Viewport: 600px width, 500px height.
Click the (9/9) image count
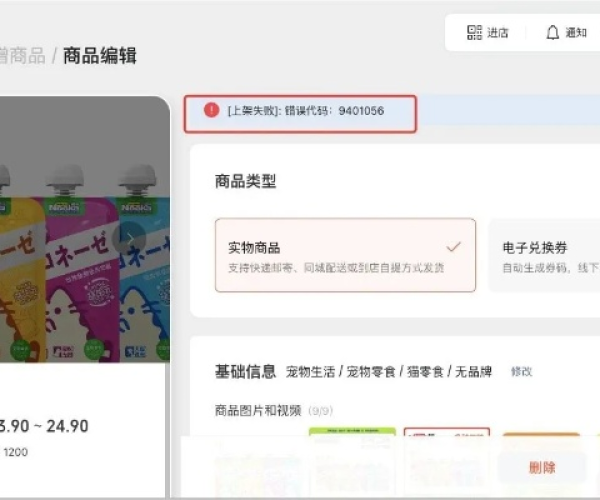click(x=320, y=411)
